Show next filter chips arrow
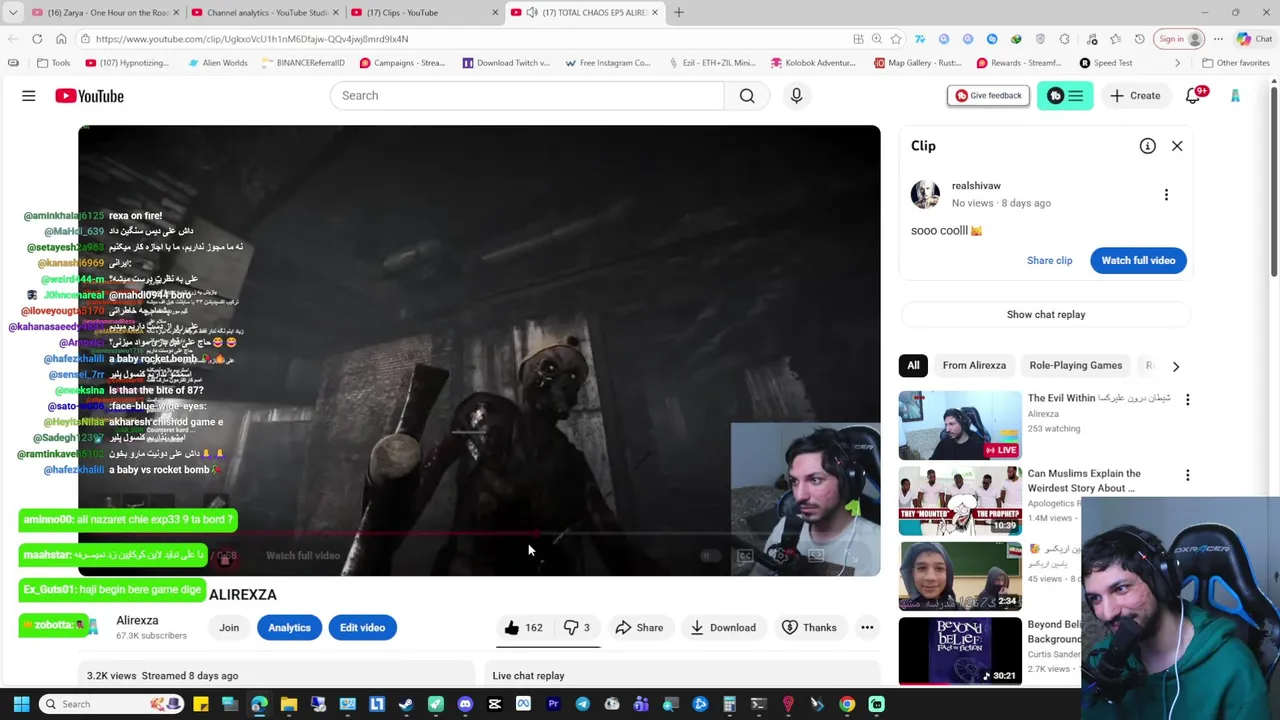 (x=1176, y=366)
